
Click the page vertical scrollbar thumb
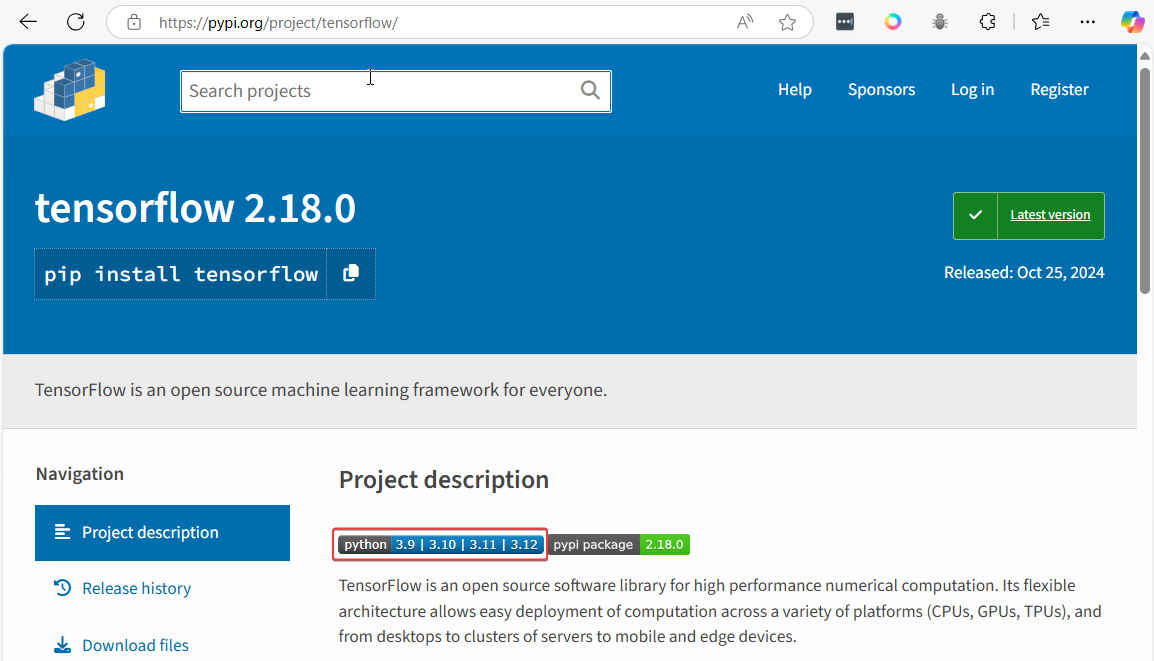(1144, 181)
